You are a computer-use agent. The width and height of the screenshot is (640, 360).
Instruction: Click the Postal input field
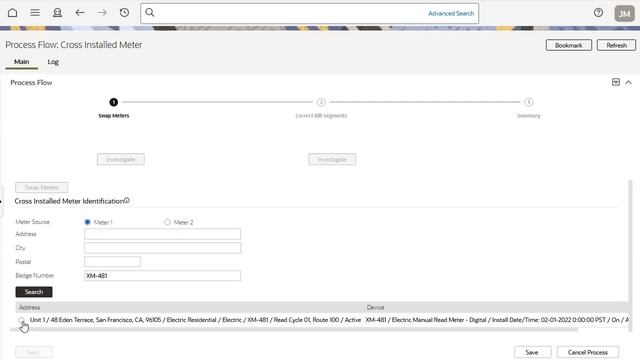pos(112,262)
